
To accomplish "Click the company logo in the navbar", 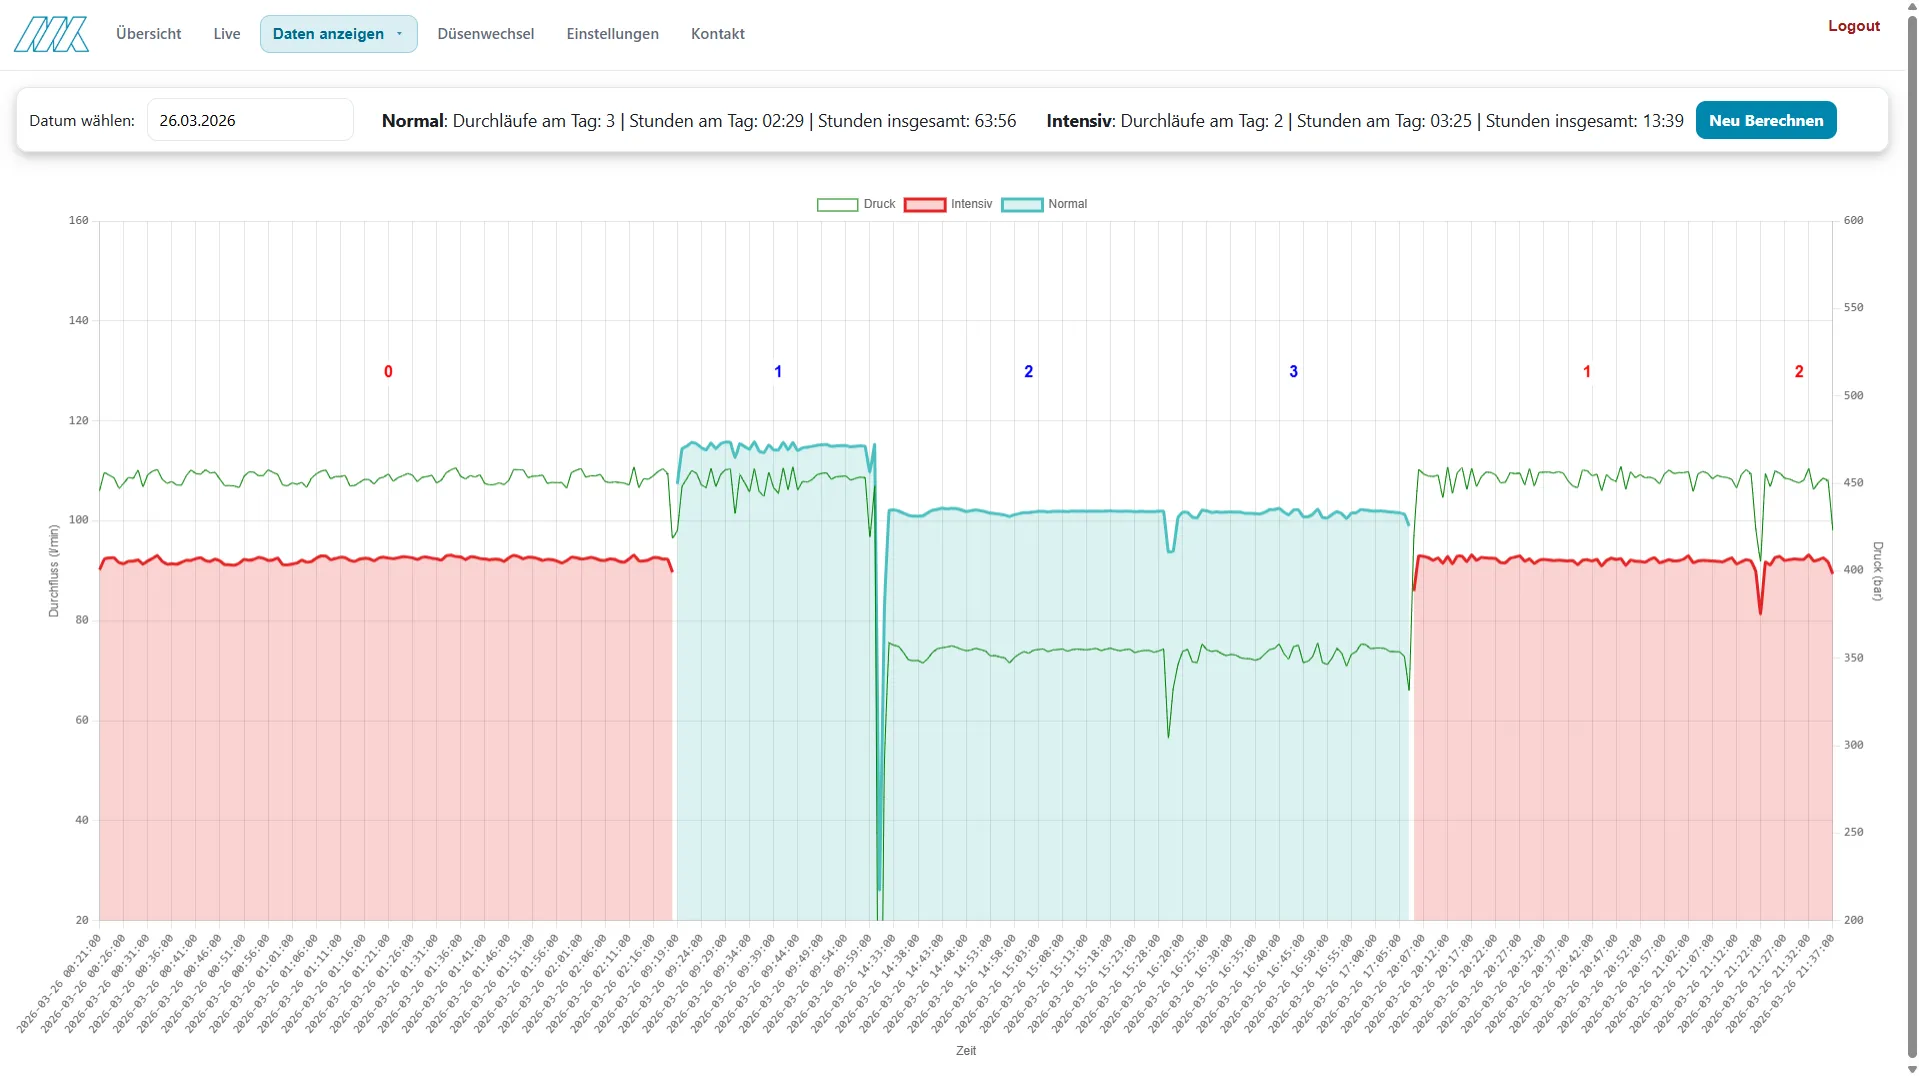I will click(x=51, y=34).
